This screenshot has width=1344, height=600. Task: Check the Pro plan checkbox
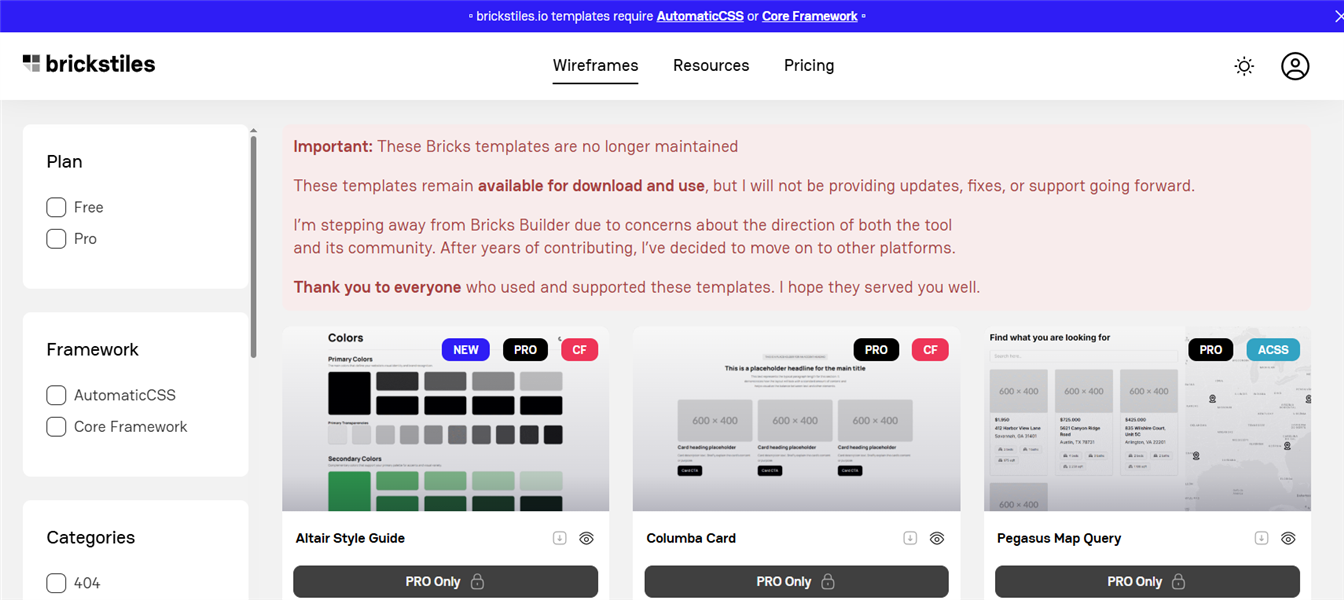[x=56, y=239]
